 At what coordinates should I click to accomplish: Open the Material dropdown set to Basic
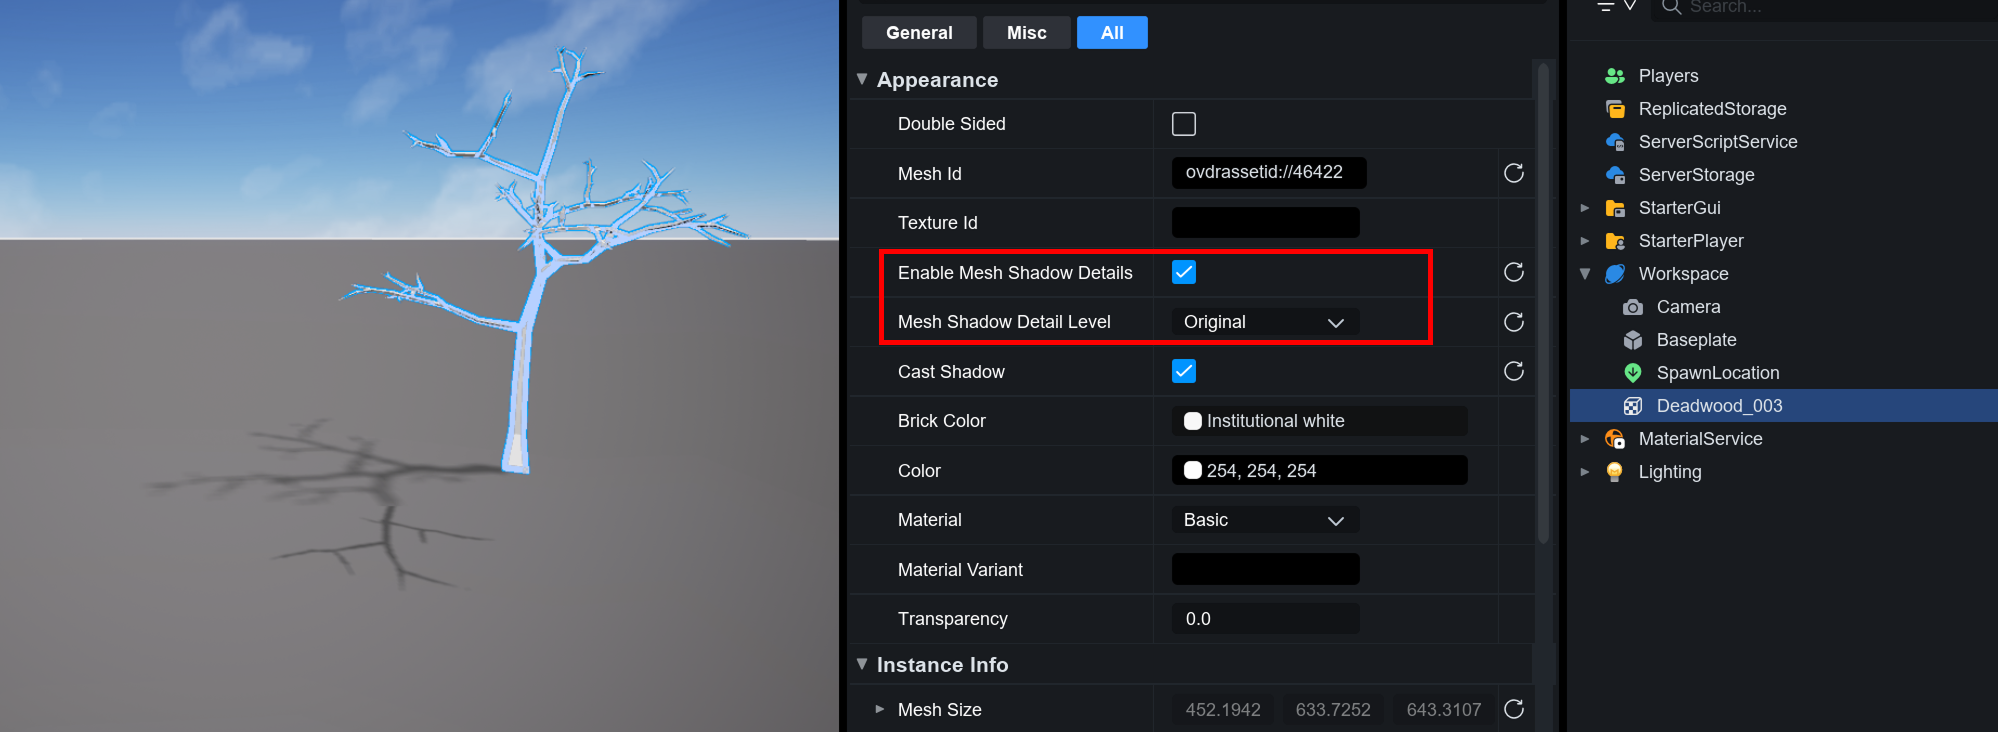(x=1264, y=520)
